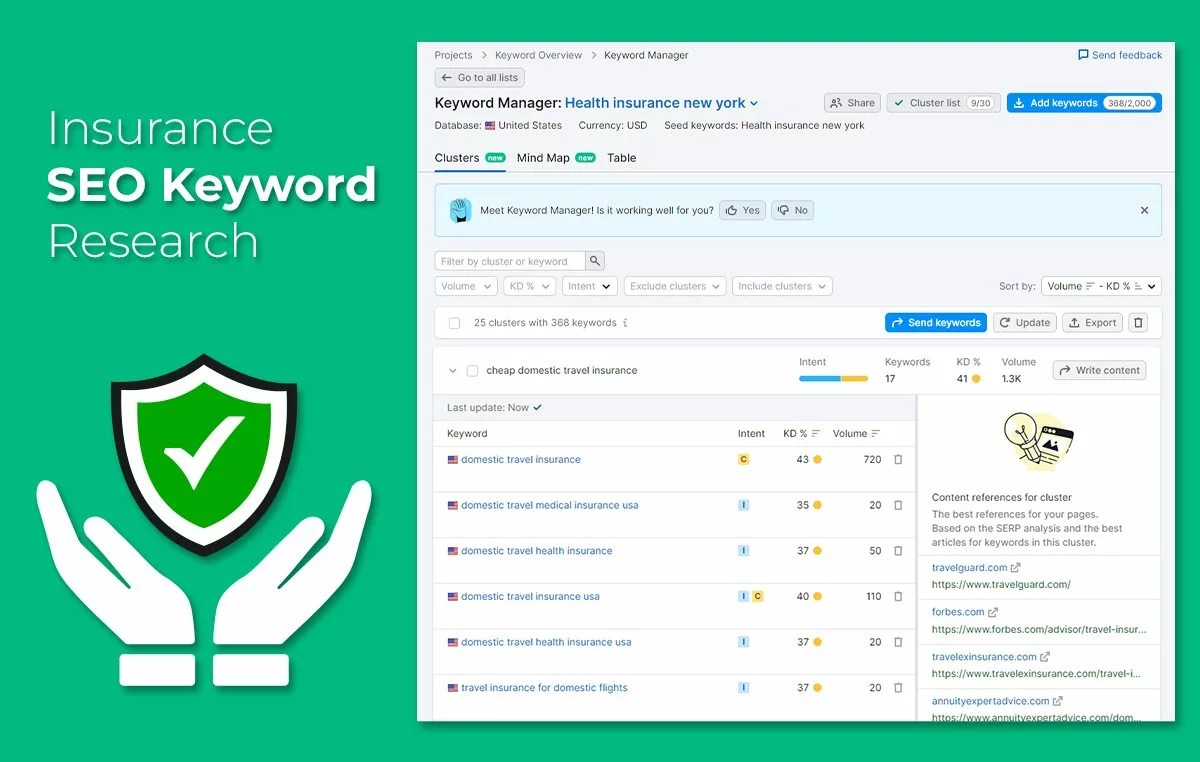The image size is (1200, 762).
Task: Delete 'domestic travel insurance usa' row via trash
Action: point(898,597)
